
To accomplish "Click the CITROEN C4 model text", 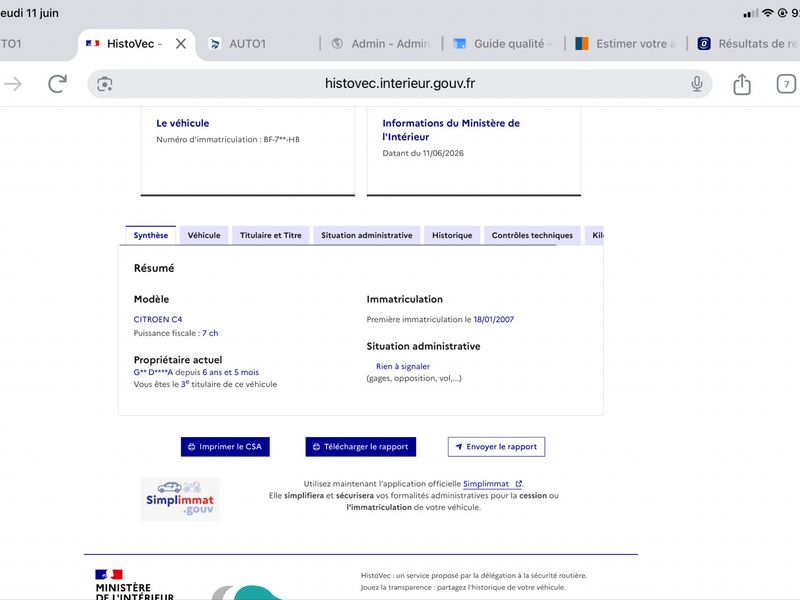I will click(158, 319).
